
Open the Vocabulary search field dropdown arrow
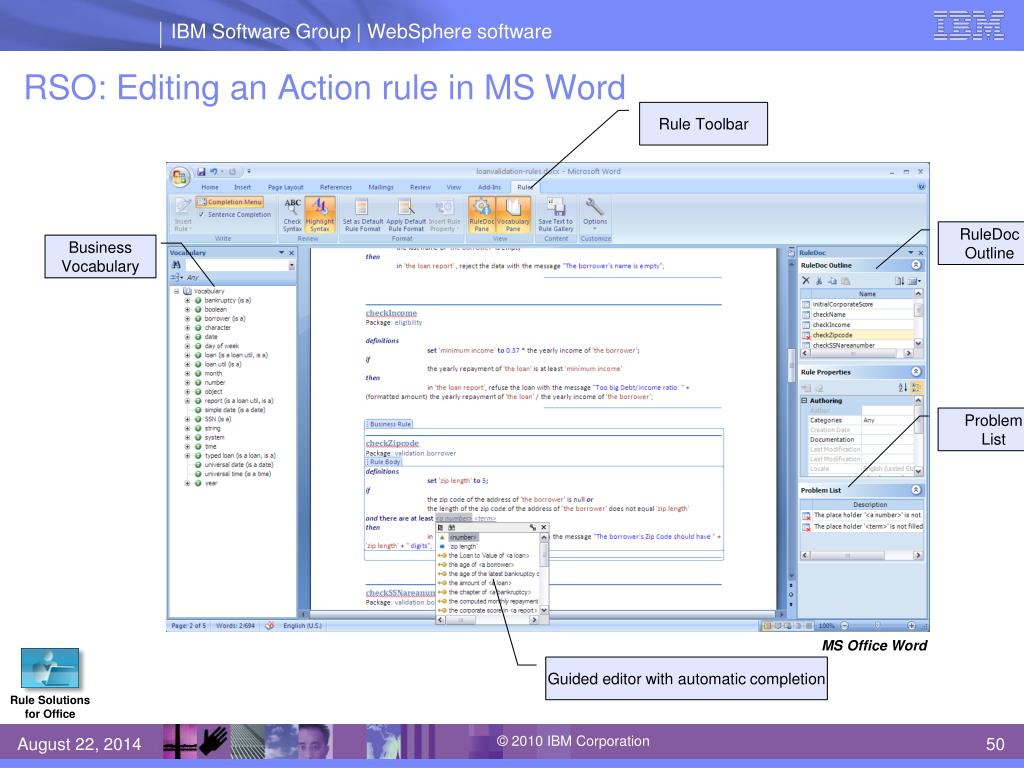coord(291,266)
